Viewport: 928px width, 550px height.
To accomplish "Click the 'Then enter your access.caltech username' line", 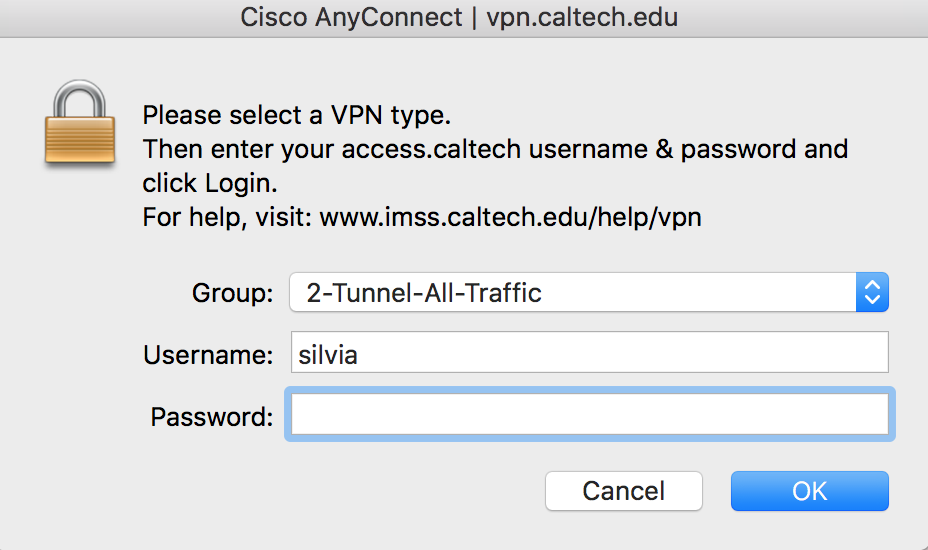I will pyautogui.click(x=400, y=149).
